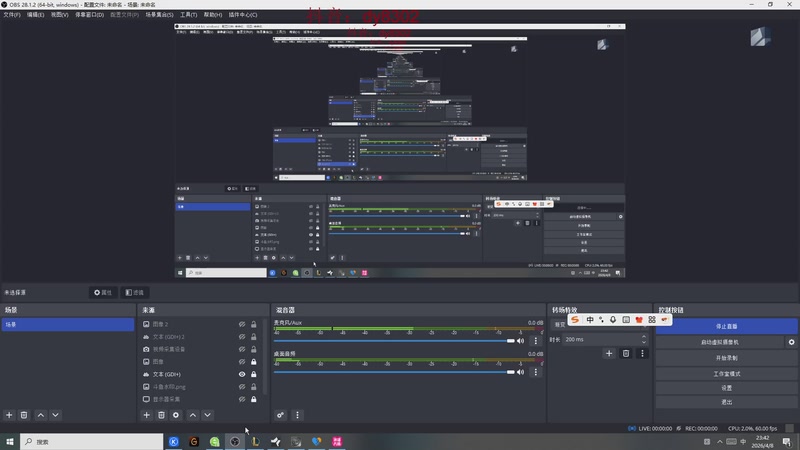Add a new source with plus icon

pos(146,415)
